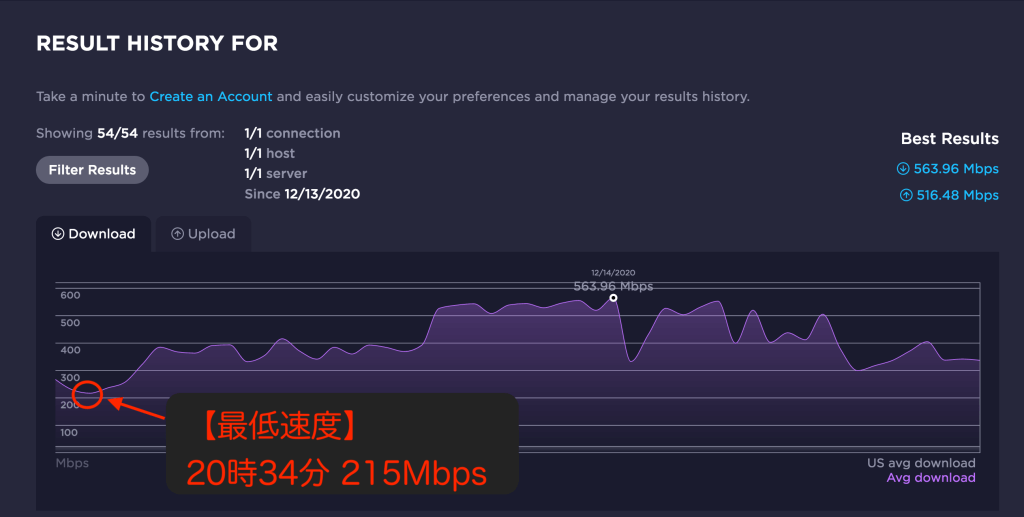
Task: Click the red circle marking lowest speed
Action: point(87,394)
